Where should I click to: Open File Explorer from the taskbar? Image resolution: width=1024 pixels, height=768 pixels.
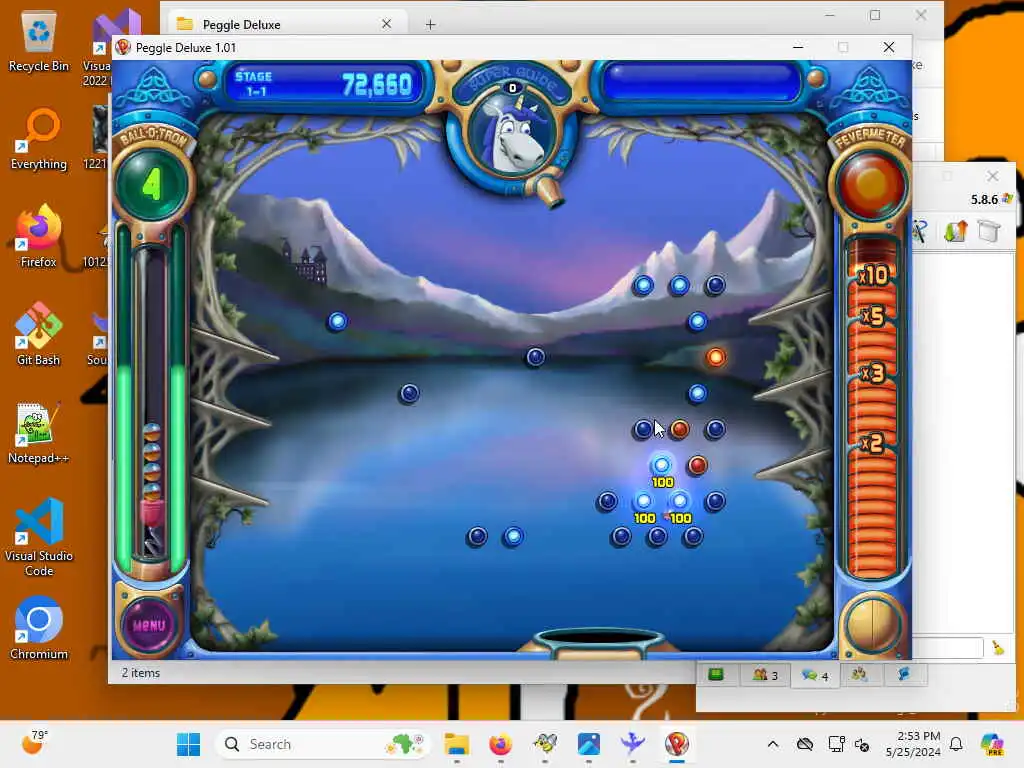(x=456, y=744)
